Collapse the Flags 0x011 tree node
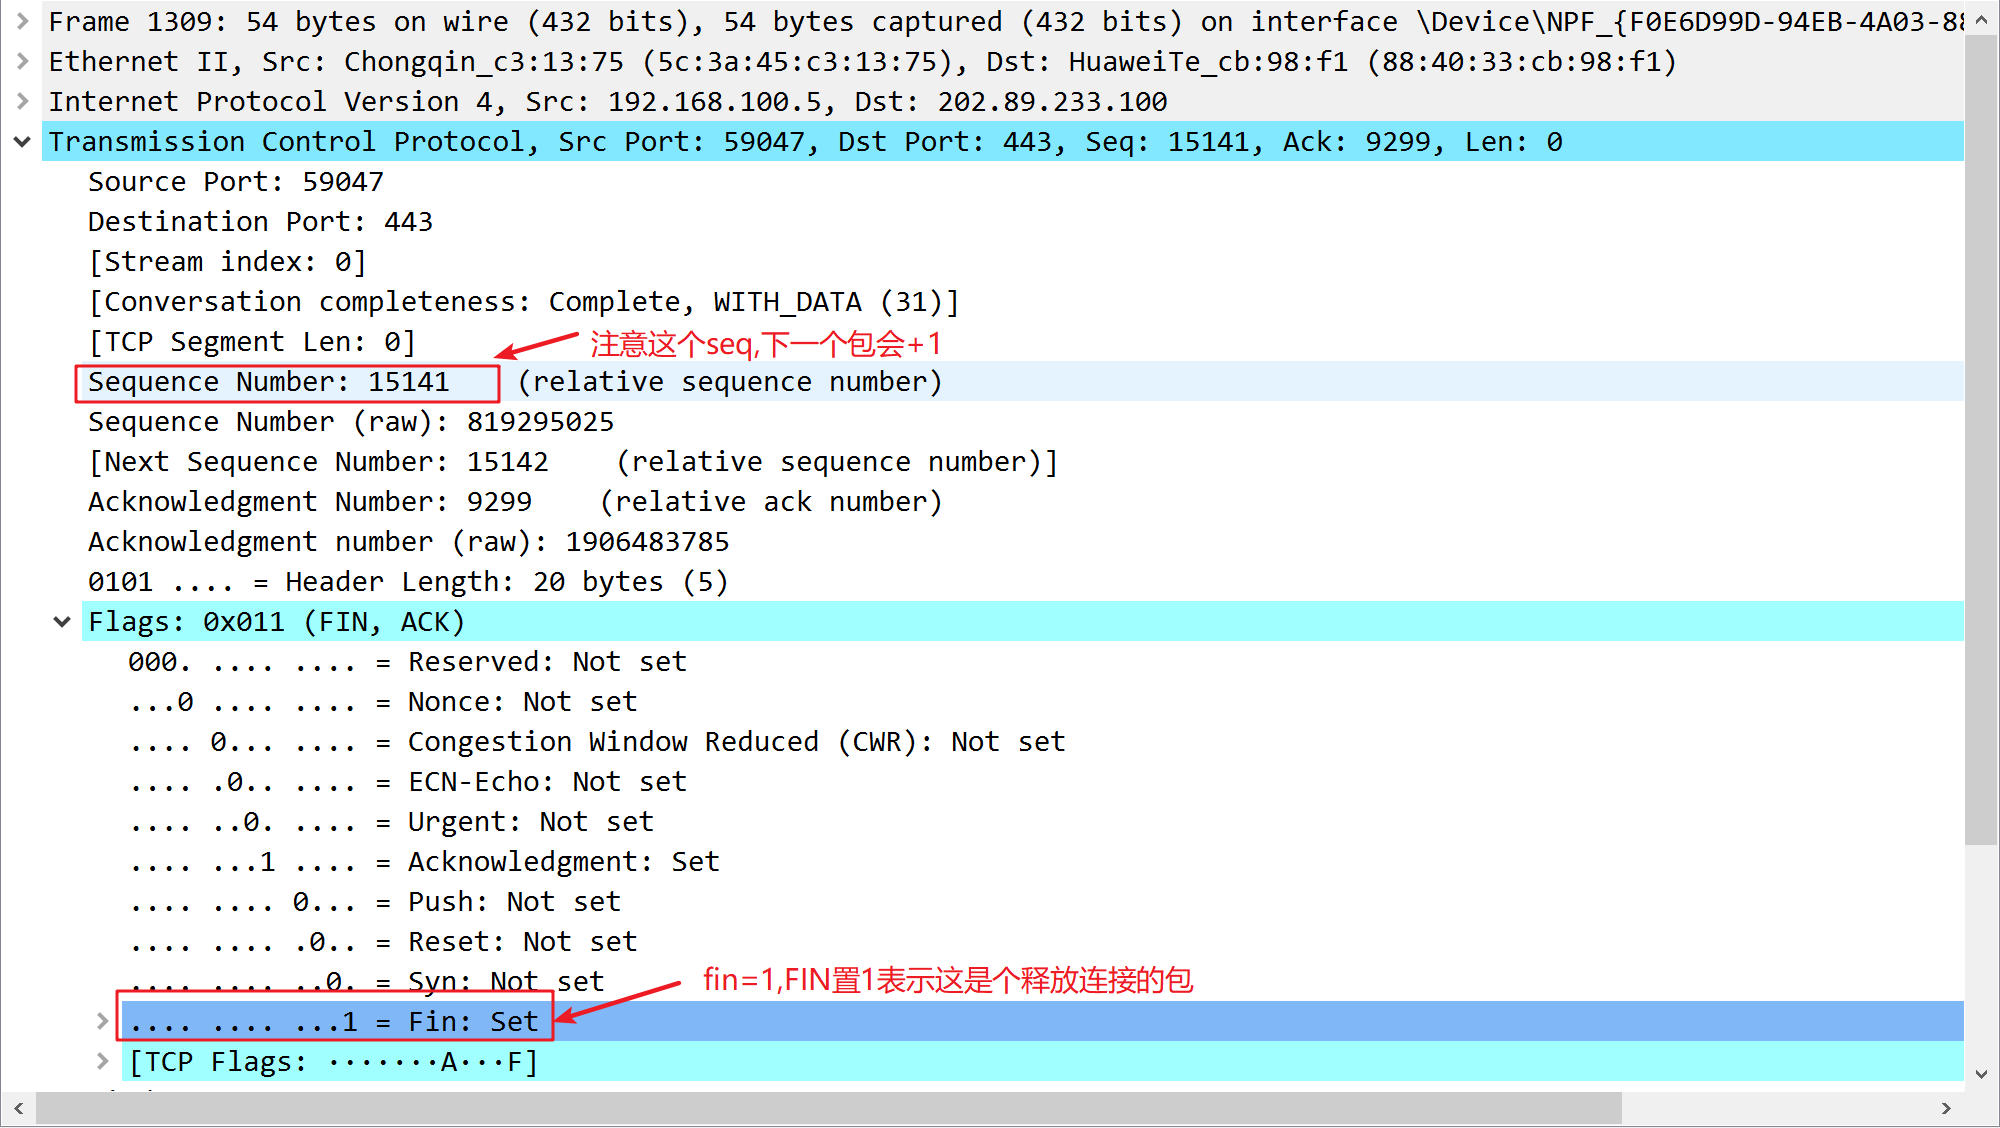The image size is (2000, 1128). (x=62, y=622)
